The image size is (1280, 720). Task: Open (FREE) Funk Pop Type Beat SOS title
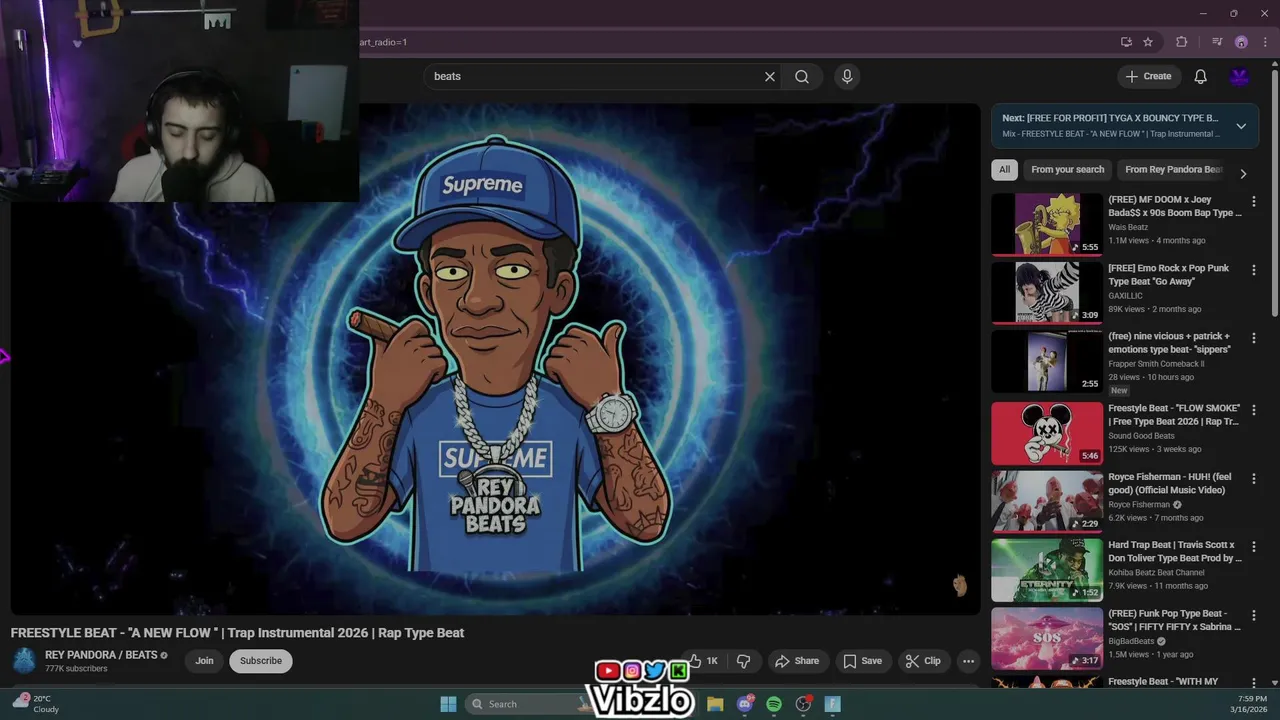click(x=1174, y=620)
